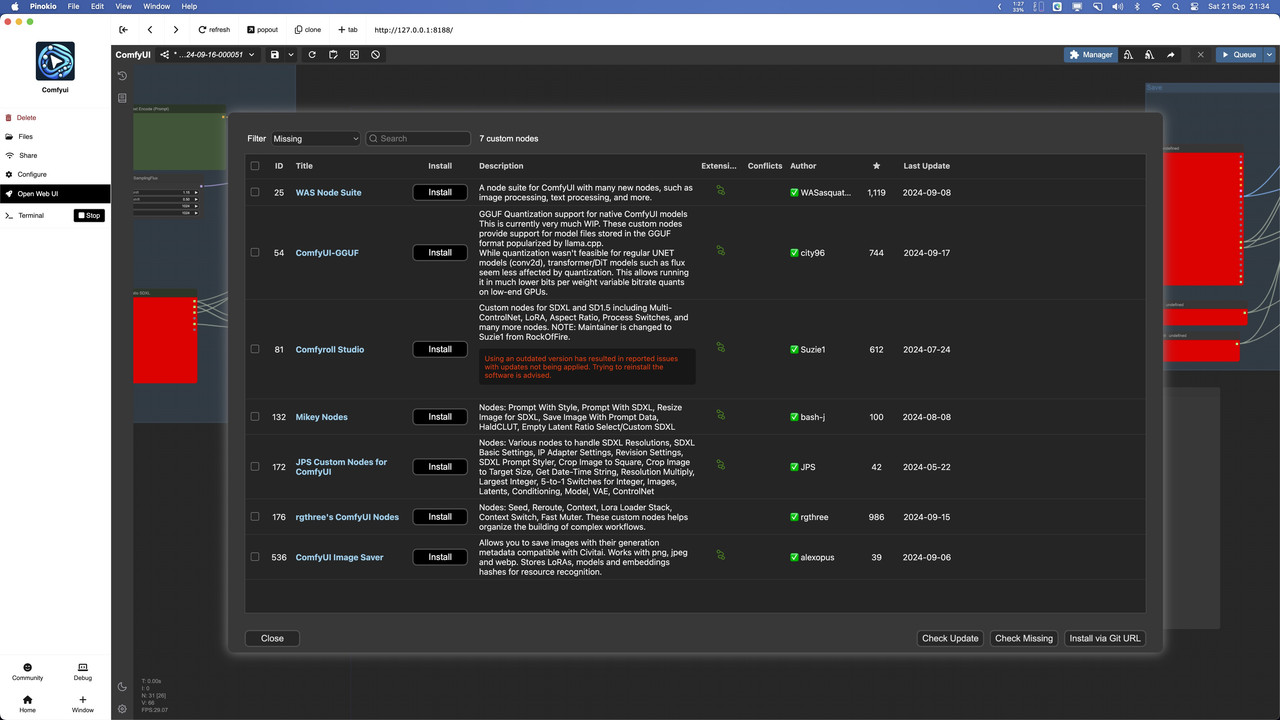The height and width of the screenshot is (720, 1280).
Task: Click the clear workflow ban icon
Action: (x=375, y=55)
